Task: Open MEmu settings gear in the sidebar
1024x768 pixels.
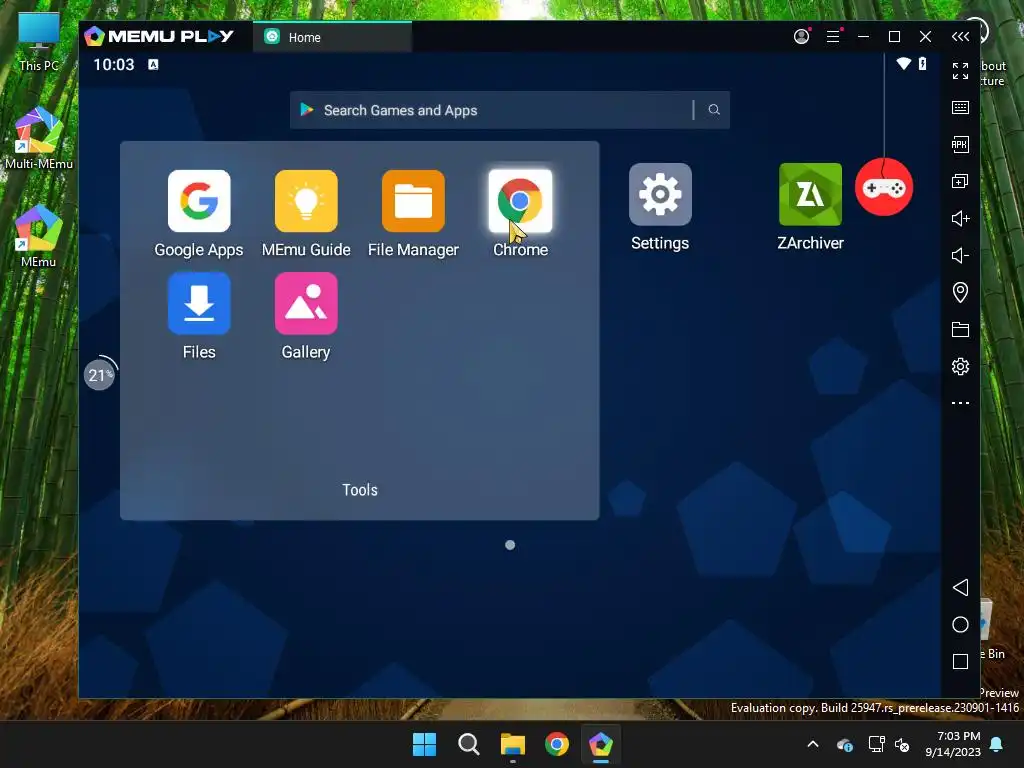Action: coord(960,366)
